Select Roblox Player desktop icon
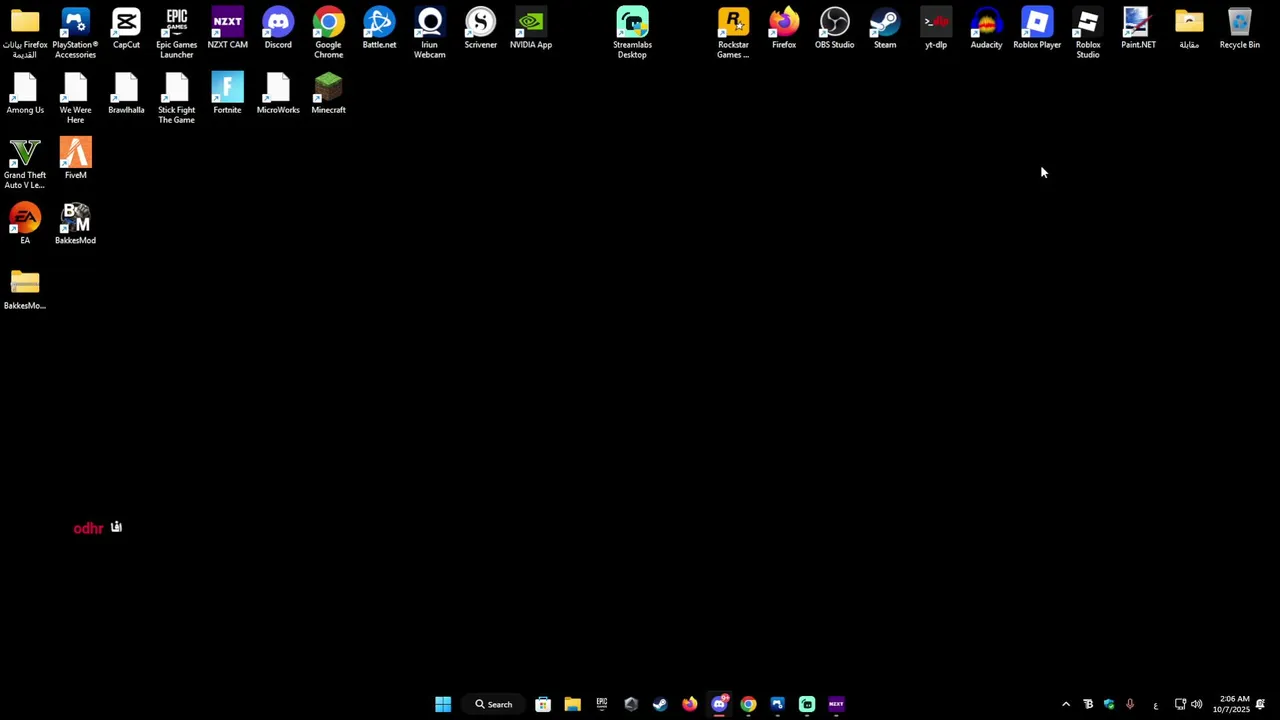 1037,28
